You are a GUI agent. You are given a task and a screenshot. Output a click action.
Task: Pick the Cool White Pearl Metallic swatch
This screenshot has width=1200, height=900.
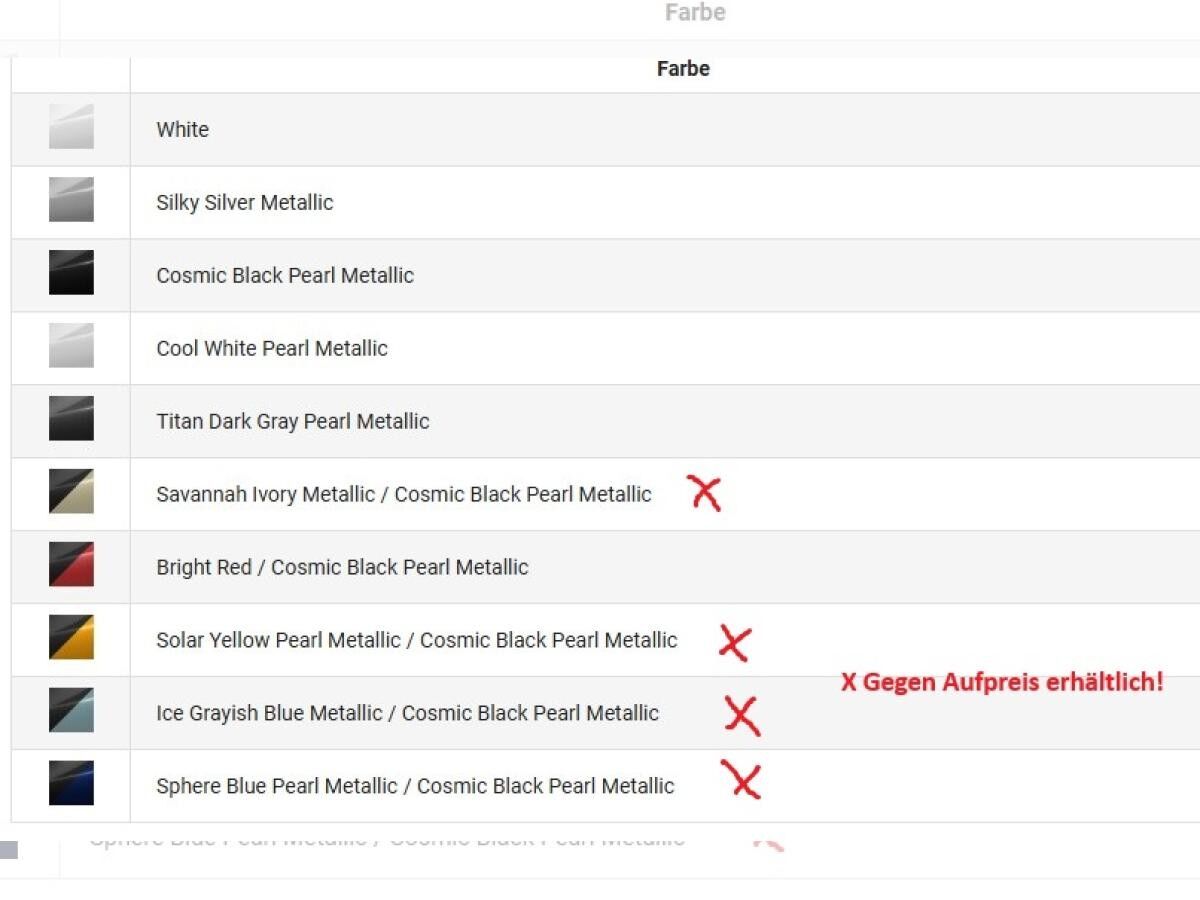(x=71, y=346)
